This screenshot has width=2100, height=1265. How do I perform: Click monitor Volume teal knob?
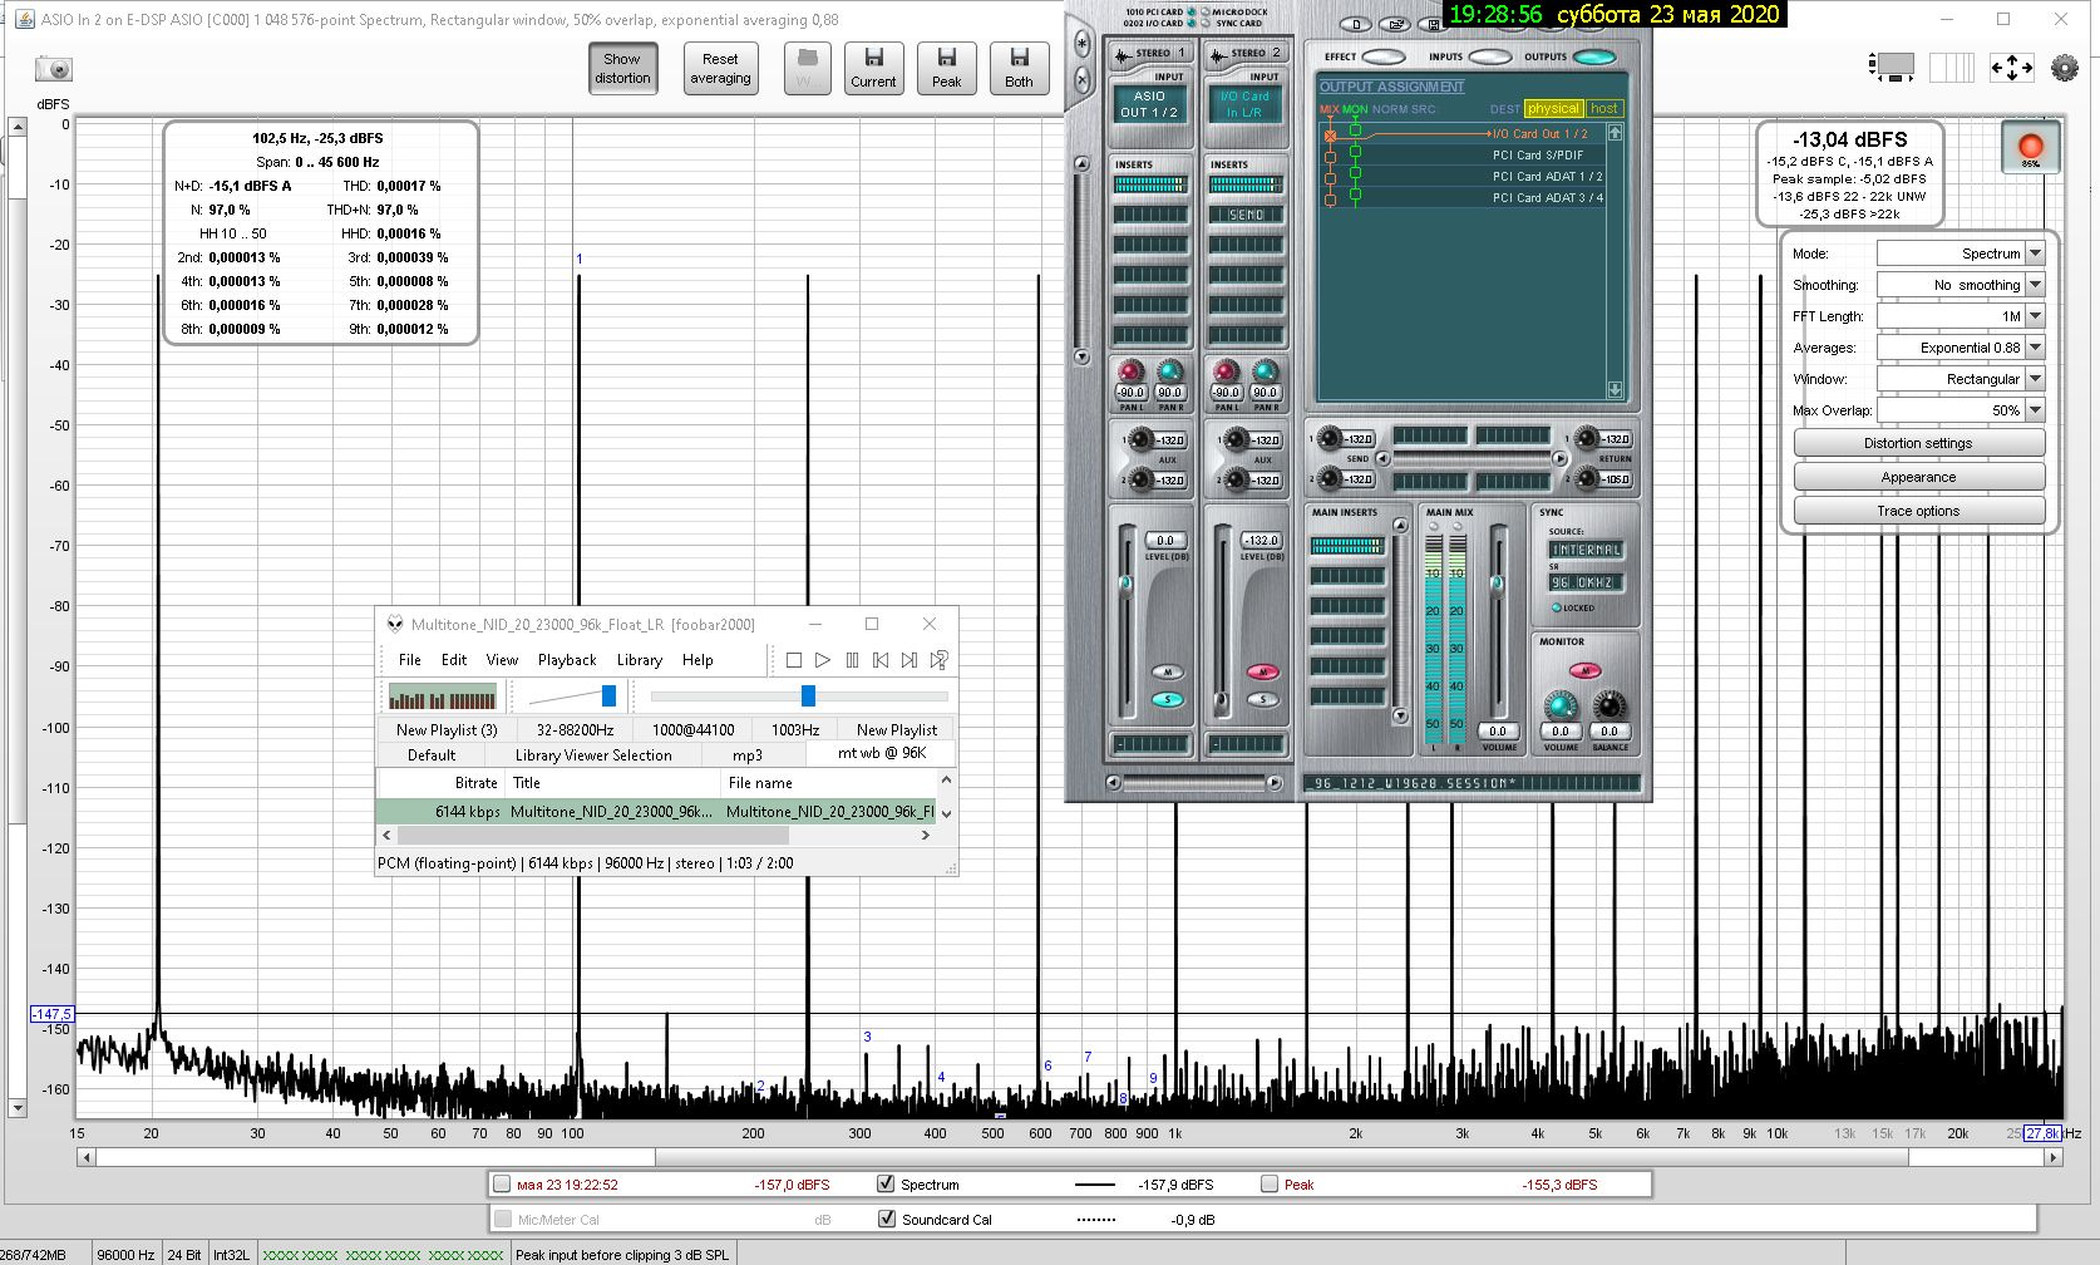(x=1560, y=706)
